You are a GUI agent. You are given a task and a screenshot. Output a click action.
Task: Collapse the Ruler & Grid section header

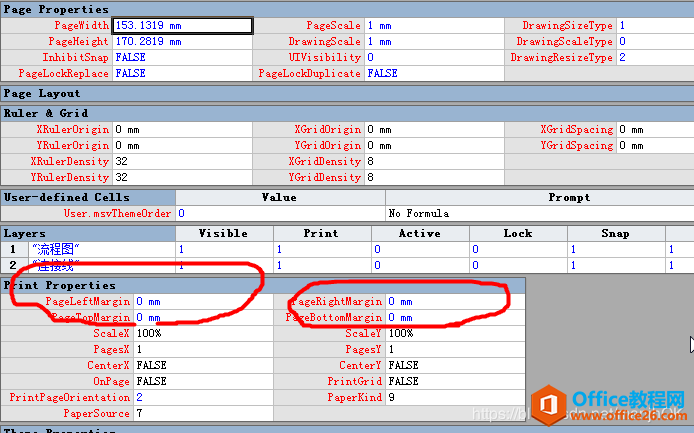coord(49,113)
